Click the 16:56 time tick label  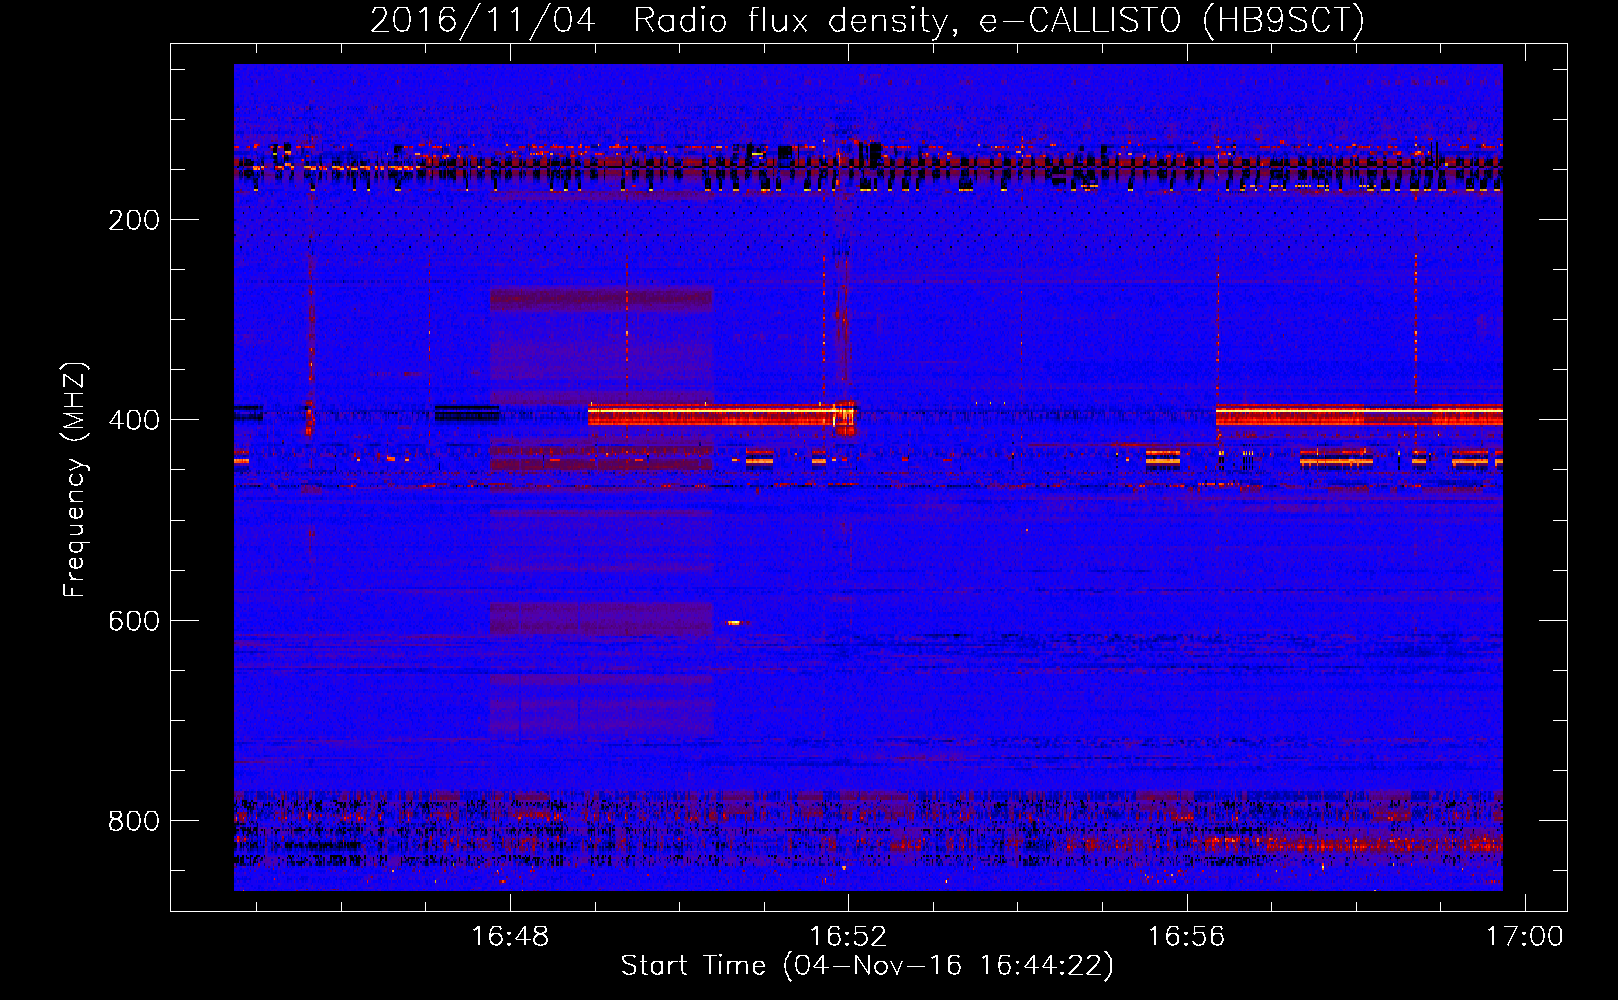[x=1186, y=937]
